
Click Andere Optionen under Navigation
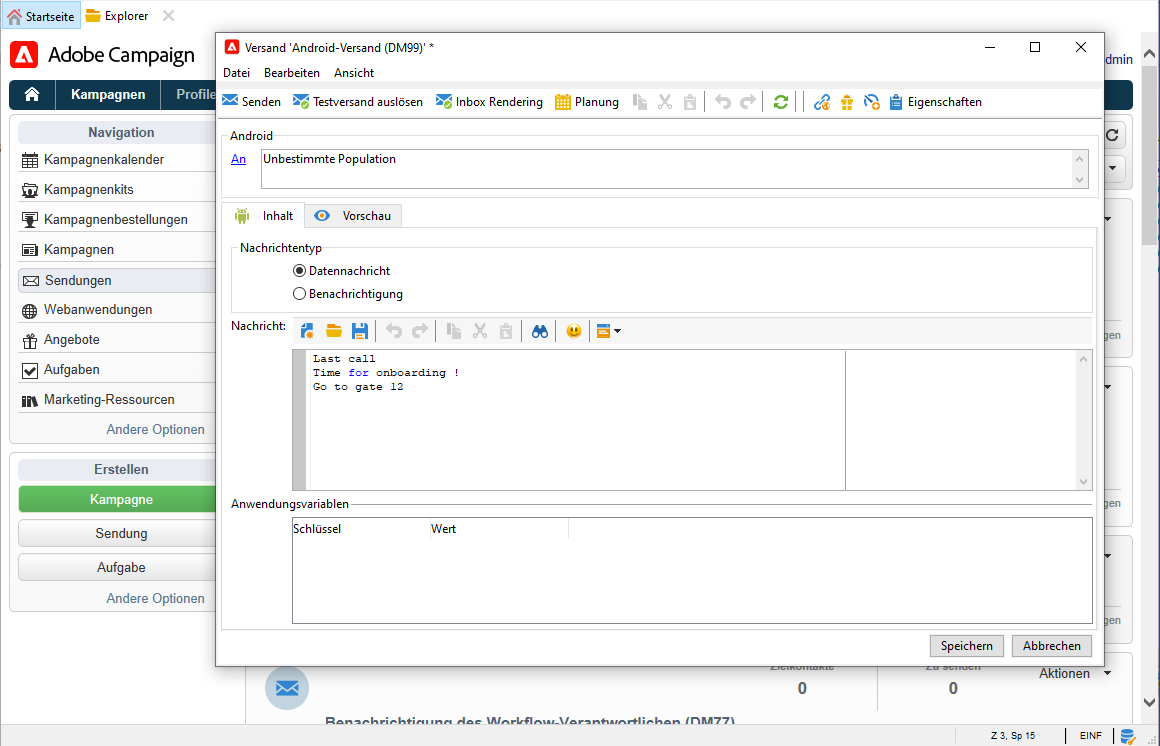coord(155,429)
